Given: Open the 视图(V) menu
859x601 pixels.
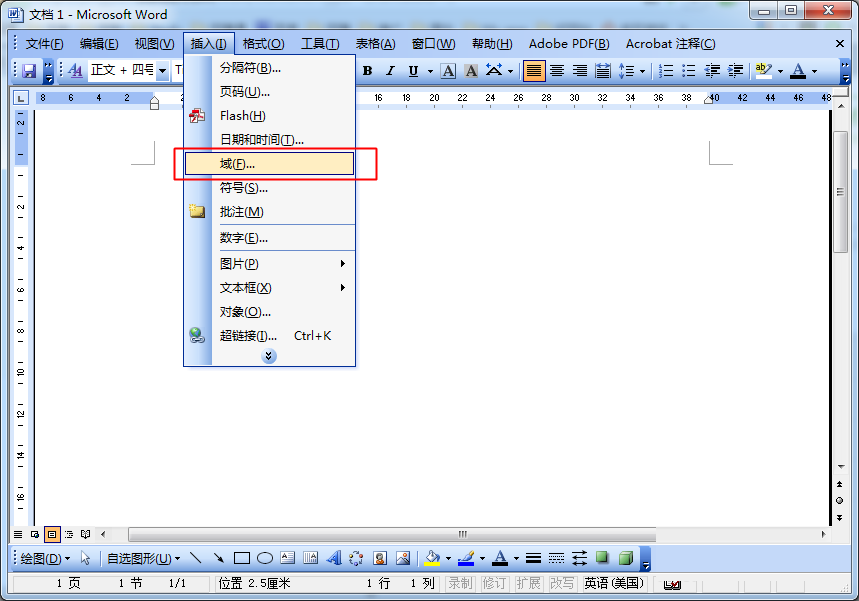Looking at the screenshot, I should tap(154, 44).
